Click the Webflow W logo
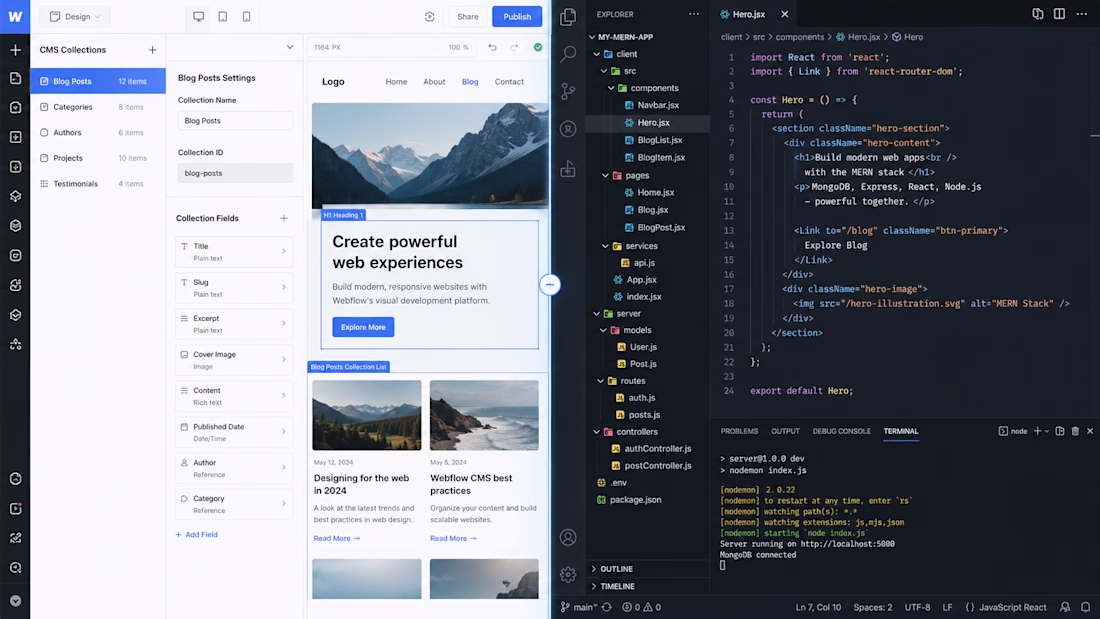 [x=15, y=16]
